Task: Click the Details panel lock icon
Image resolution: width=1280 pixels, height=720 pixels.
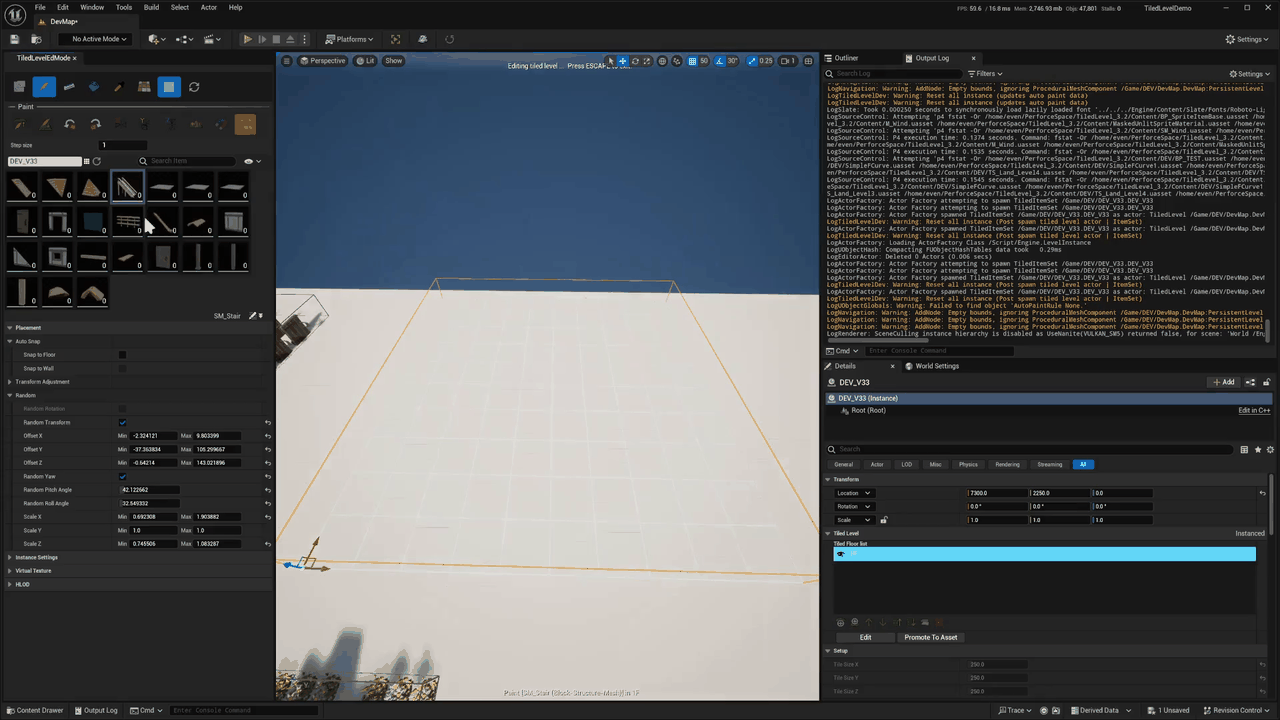Action: click(x=1267, y=382)
